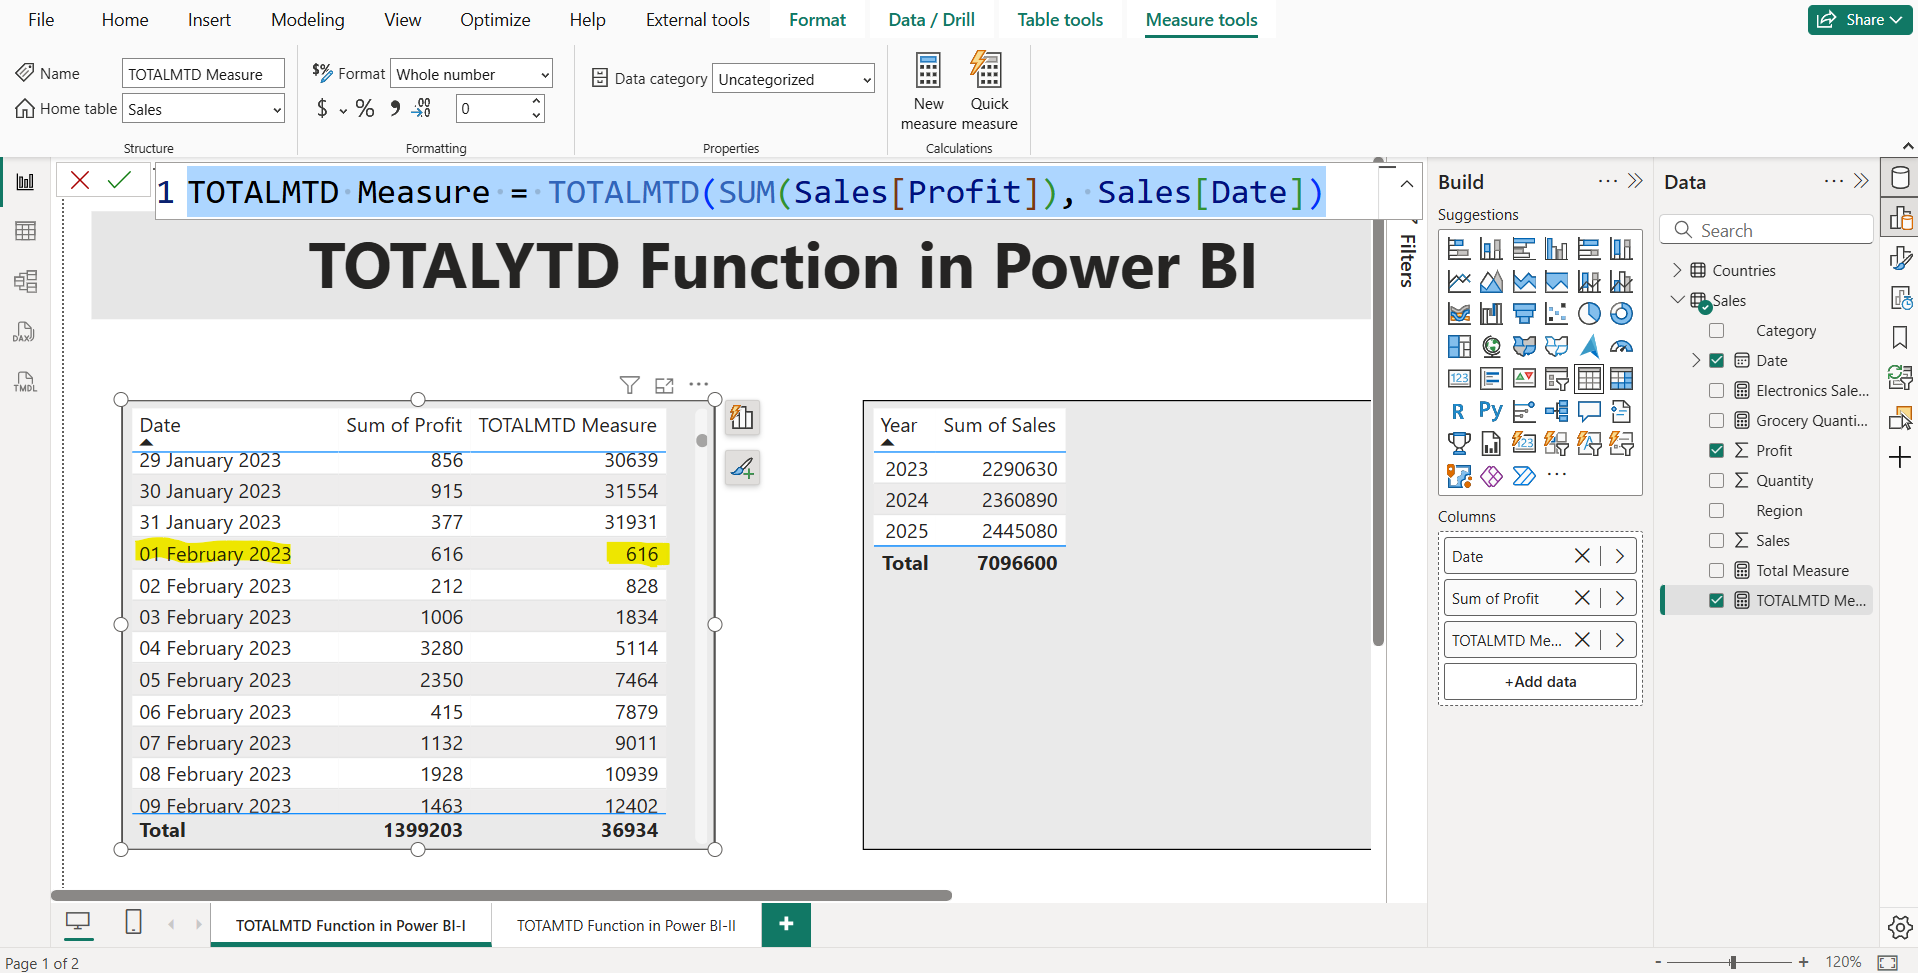Select the Gauge visual icon
Viewport: 1918px width, 973px height.
[x=1622, y=346]
